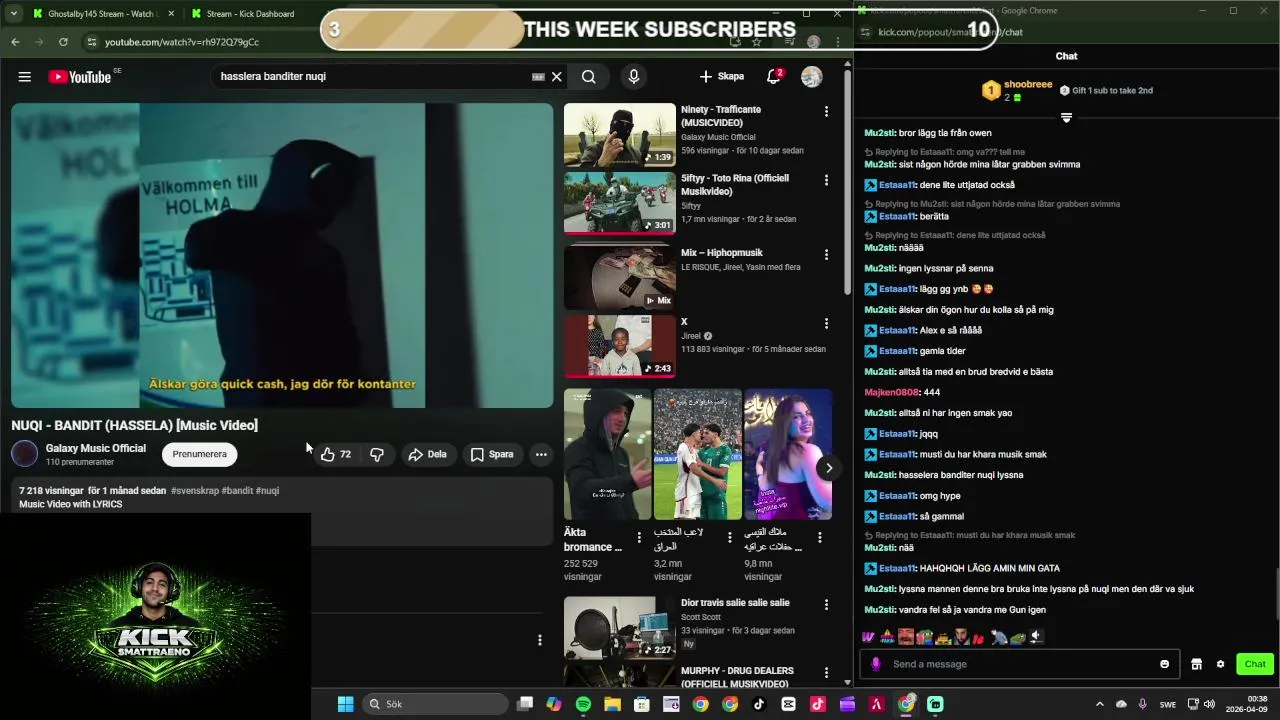Open the volume control in system tray
The image size is (1280, 720).
(1209, 704)
